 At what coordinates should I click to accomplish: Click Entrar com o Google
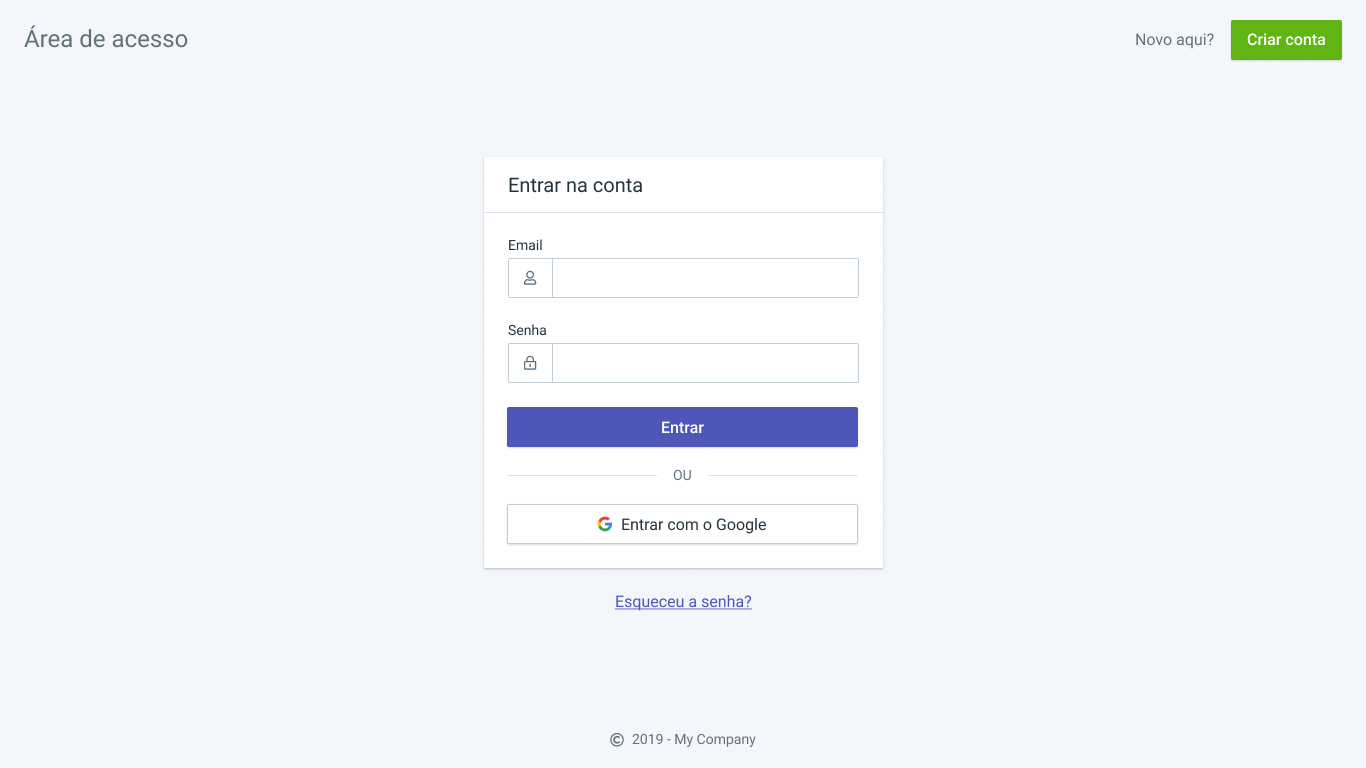(682, 523)
